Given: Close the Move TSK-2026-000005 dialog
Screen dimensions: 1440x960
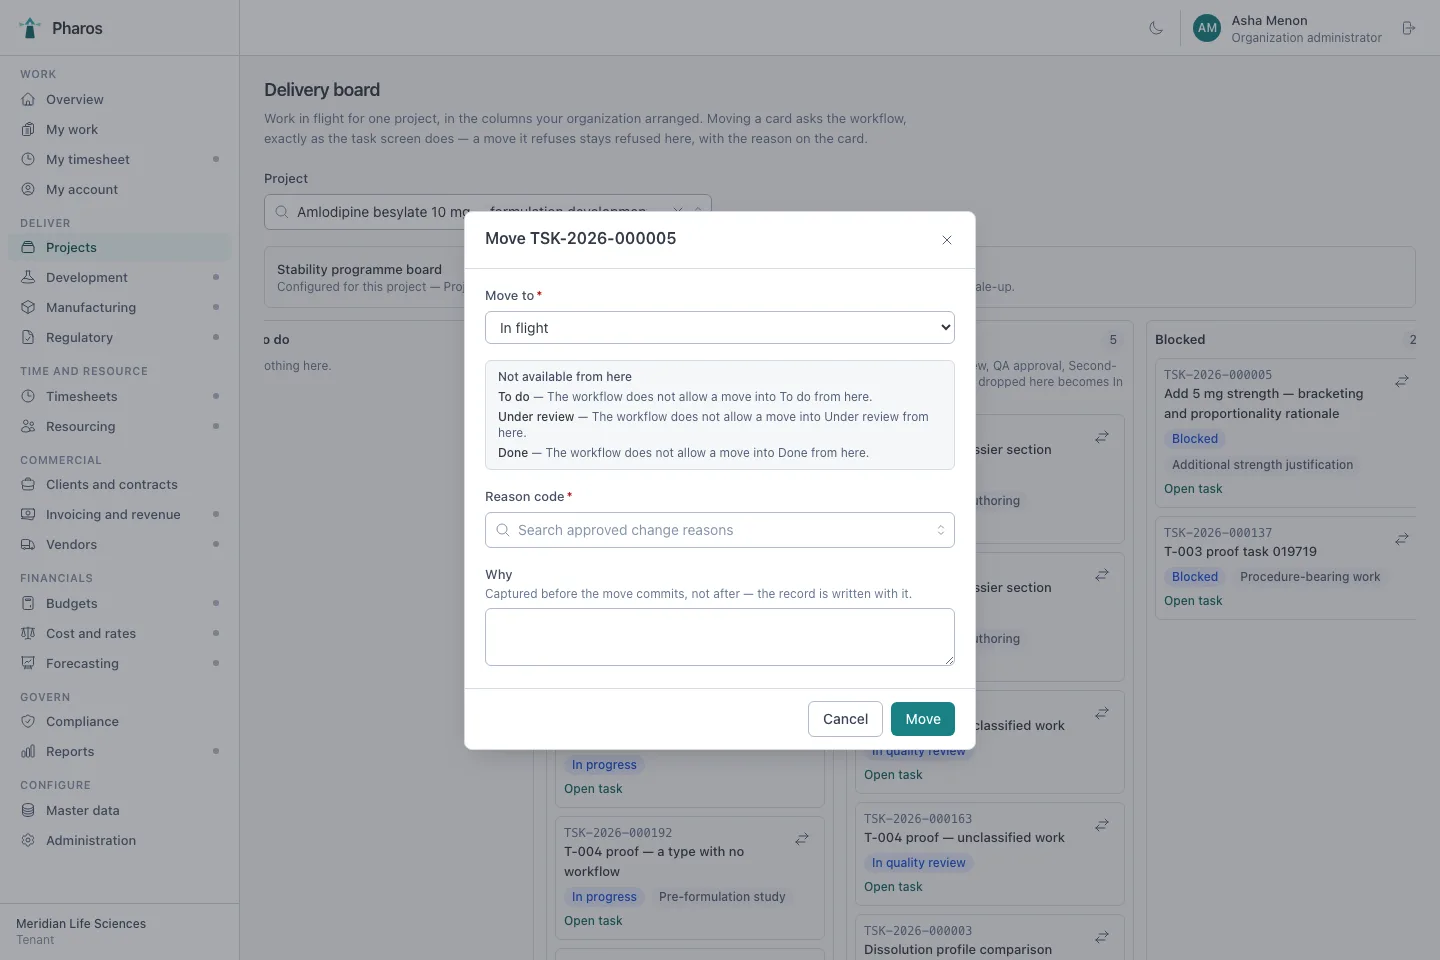Looking at the screenshot, I should (947, 240).
